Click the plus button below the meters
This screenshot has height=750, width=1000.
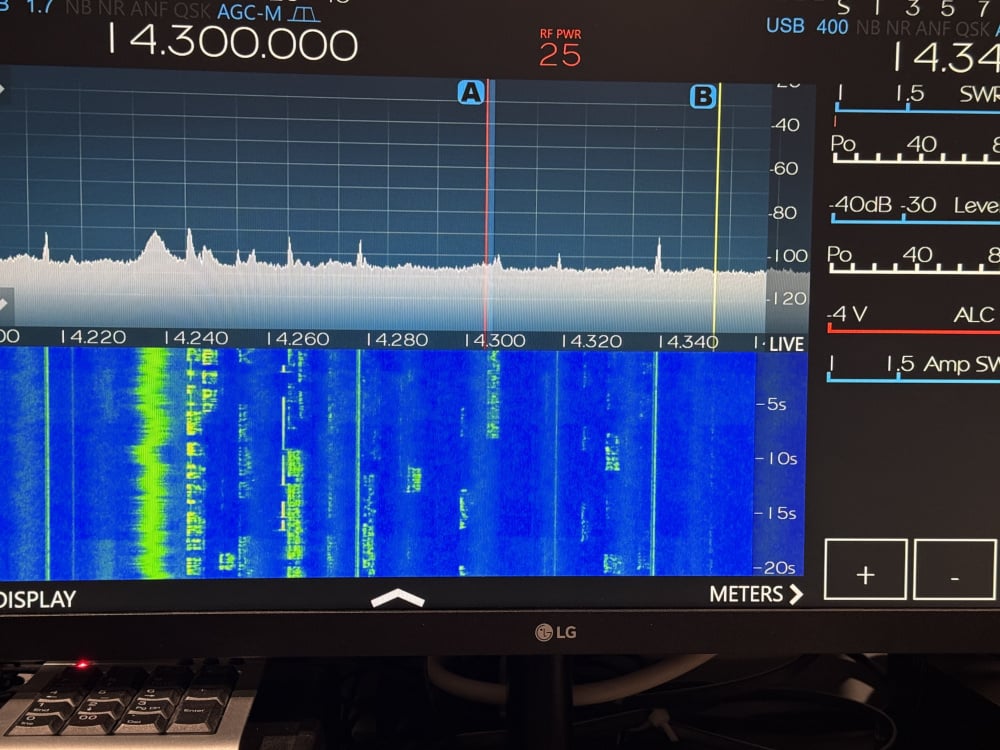coord(865,570)
